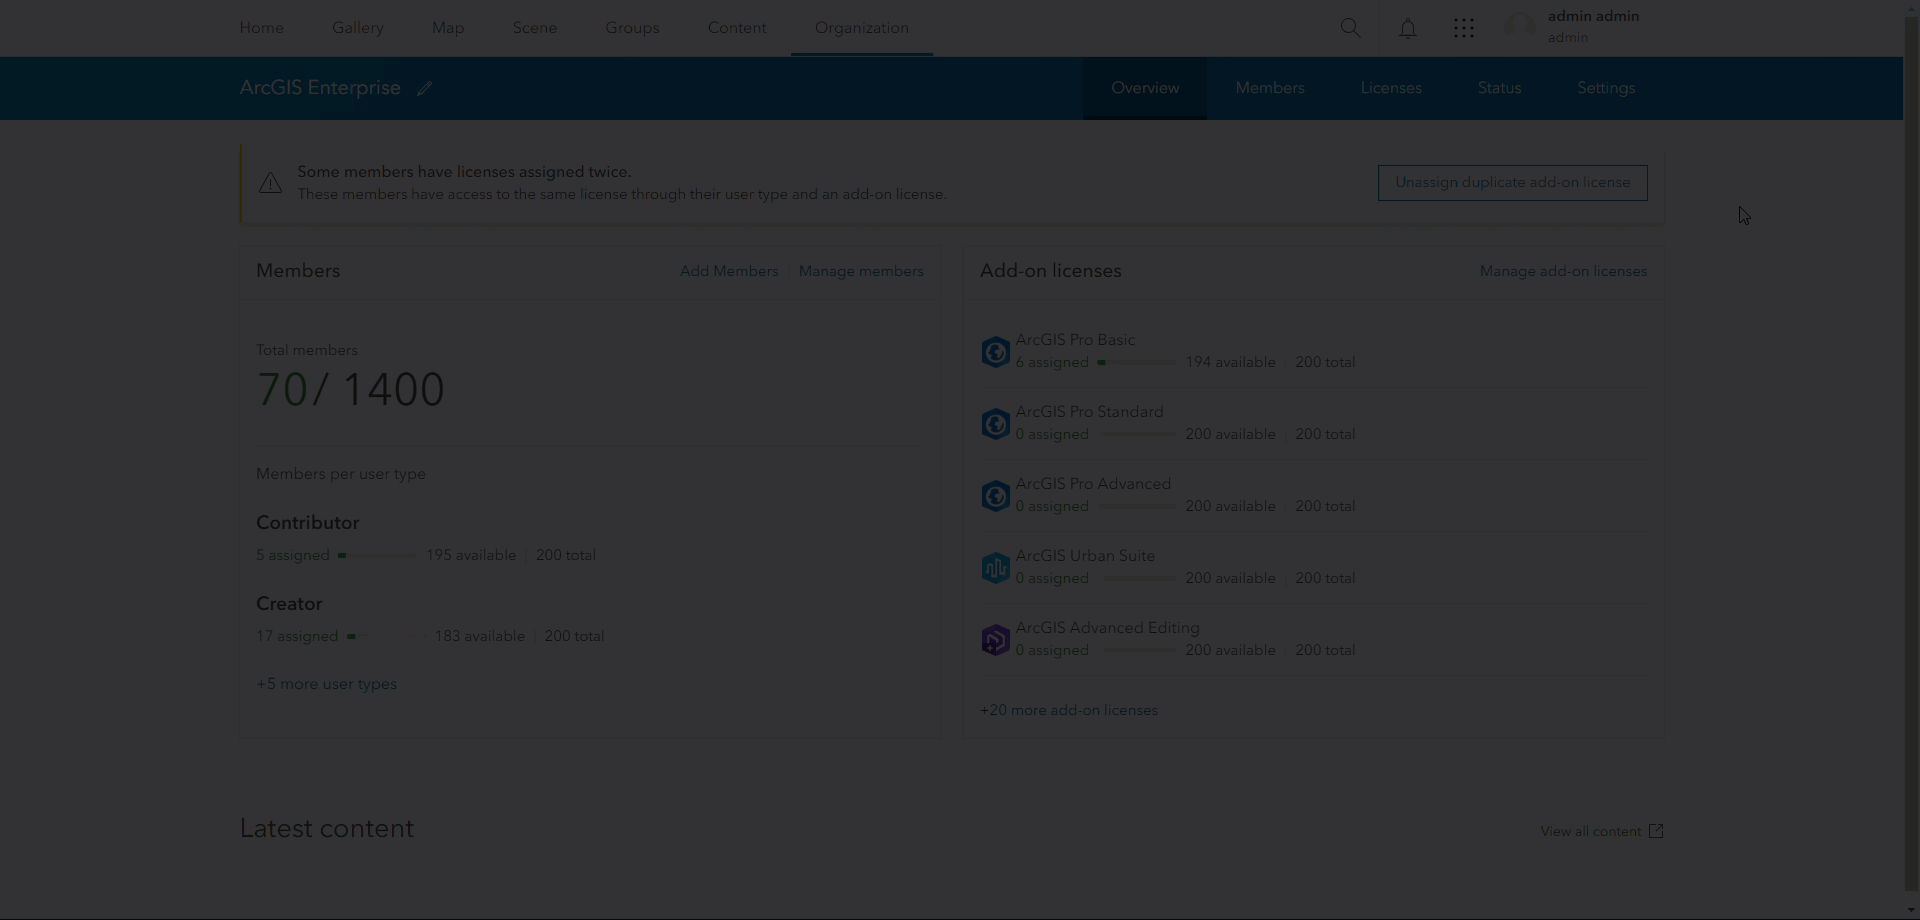Image resolution: width=1920 pixels, height=920 pixels.
Task: Click the ArcGIS Advanced Editing product icon
Action: point(995,639)
